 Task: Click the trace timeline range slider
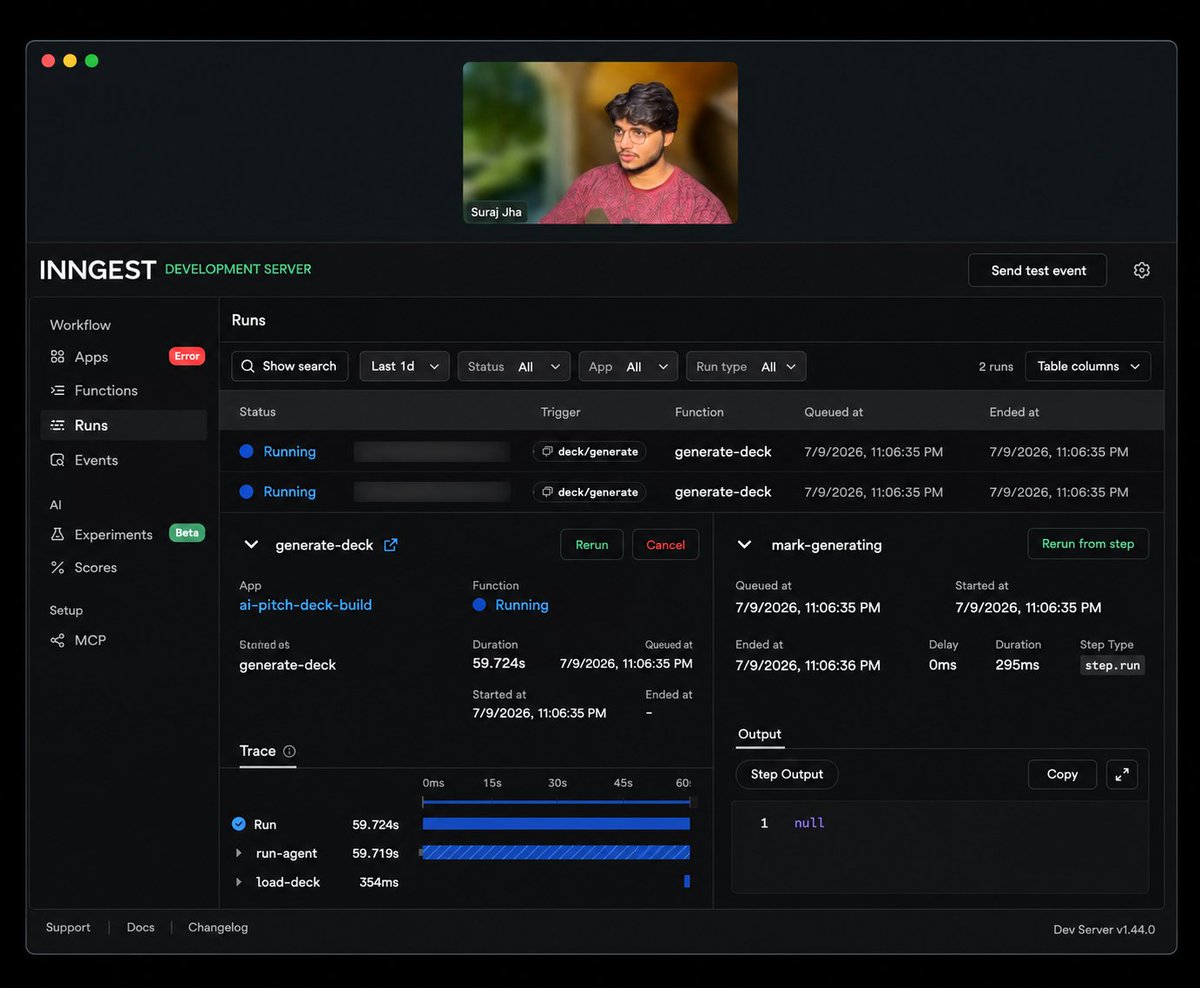point(558,802)
